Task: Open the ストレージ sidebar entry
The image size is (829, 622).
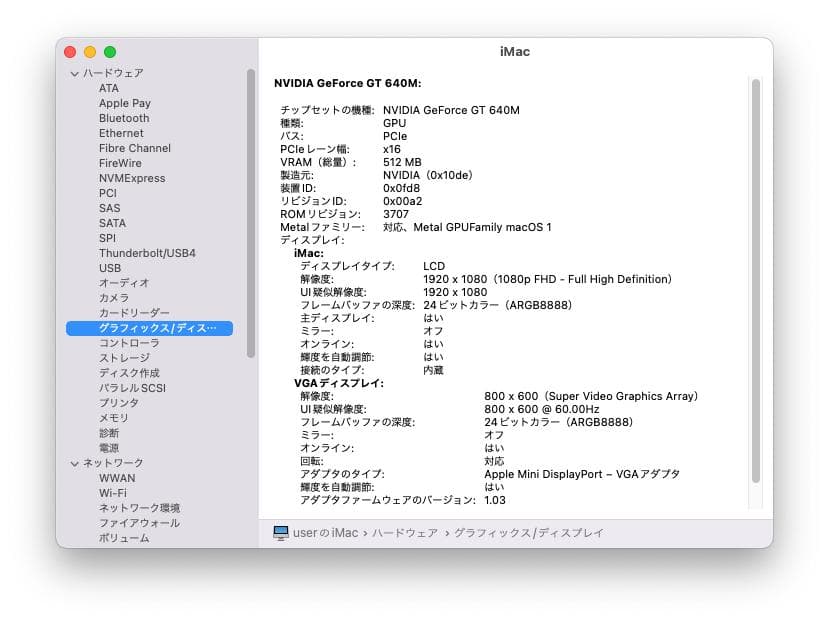Action: 124,358
